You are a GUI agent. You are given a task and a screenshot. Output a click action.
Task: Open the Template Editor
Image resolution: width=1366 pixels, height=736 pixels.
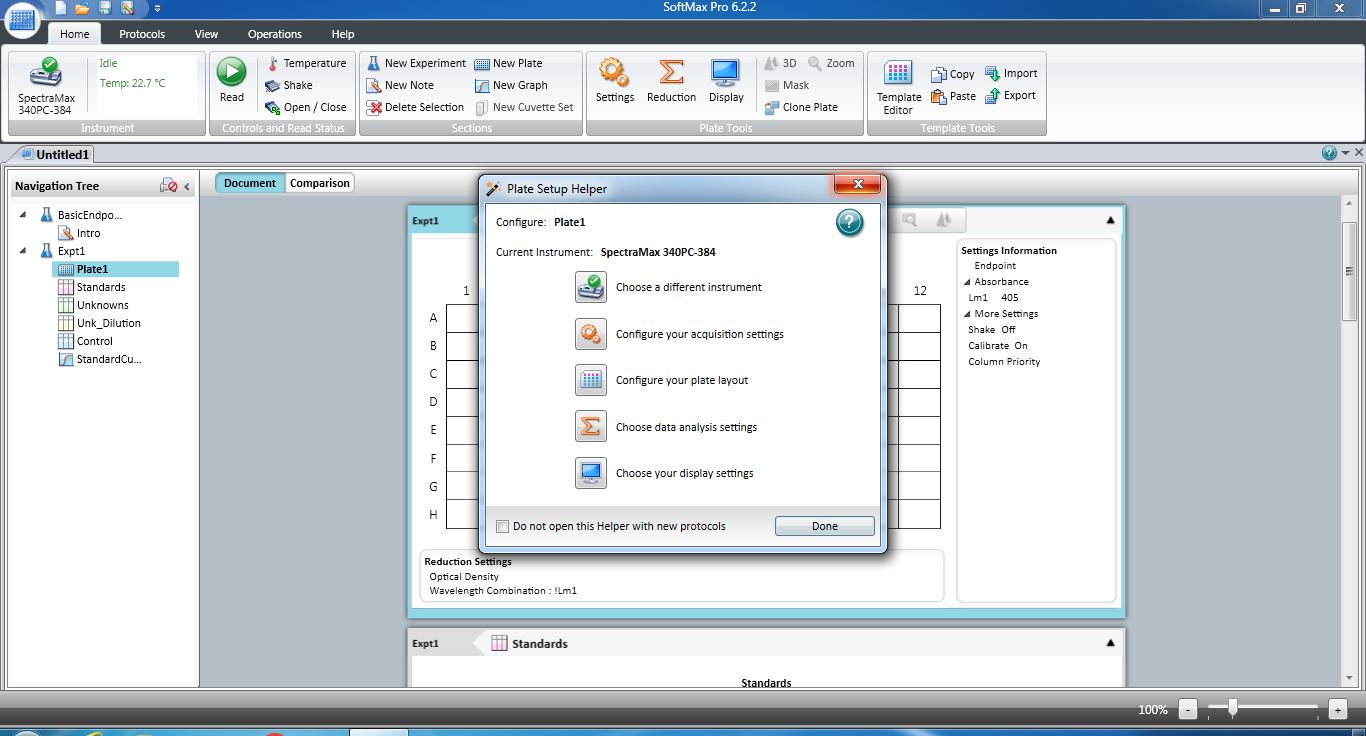(x=898, y=84)
